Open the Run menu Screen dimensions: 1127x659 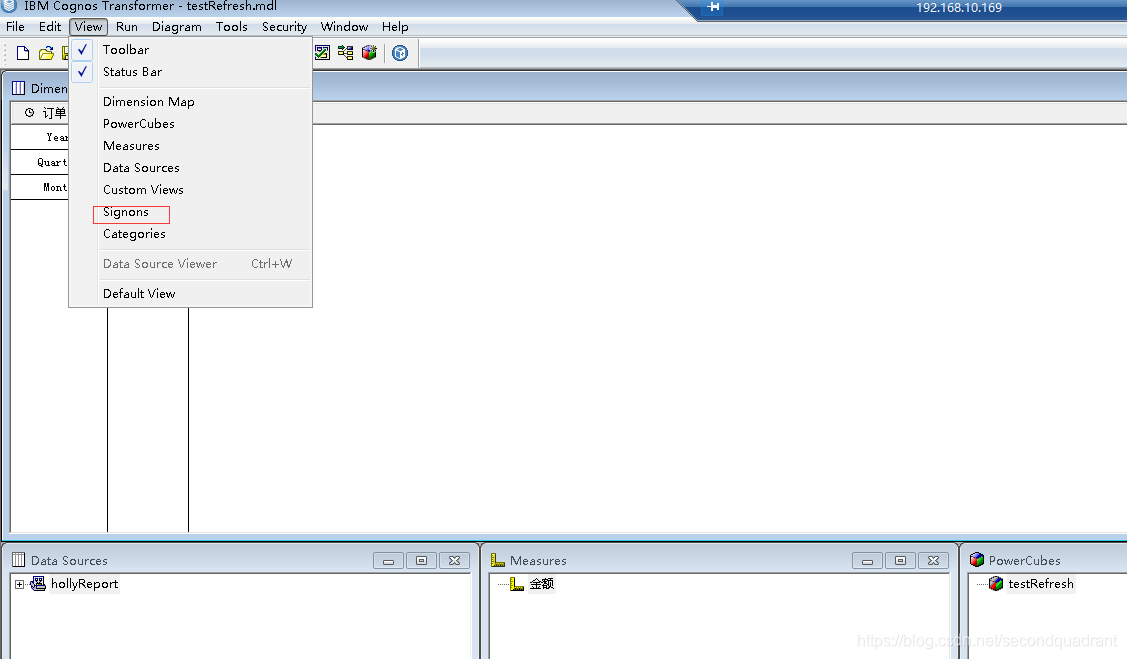tap(126, 27)
